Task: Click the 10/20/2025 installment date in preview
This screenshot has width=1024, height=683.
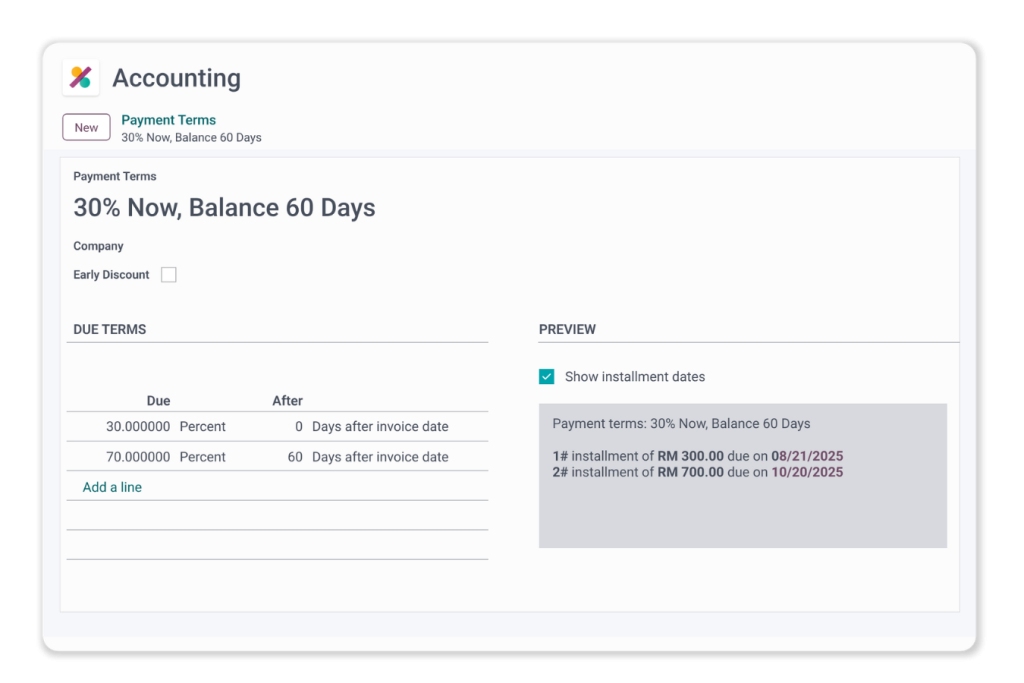Action: click(x=807, y=472)
